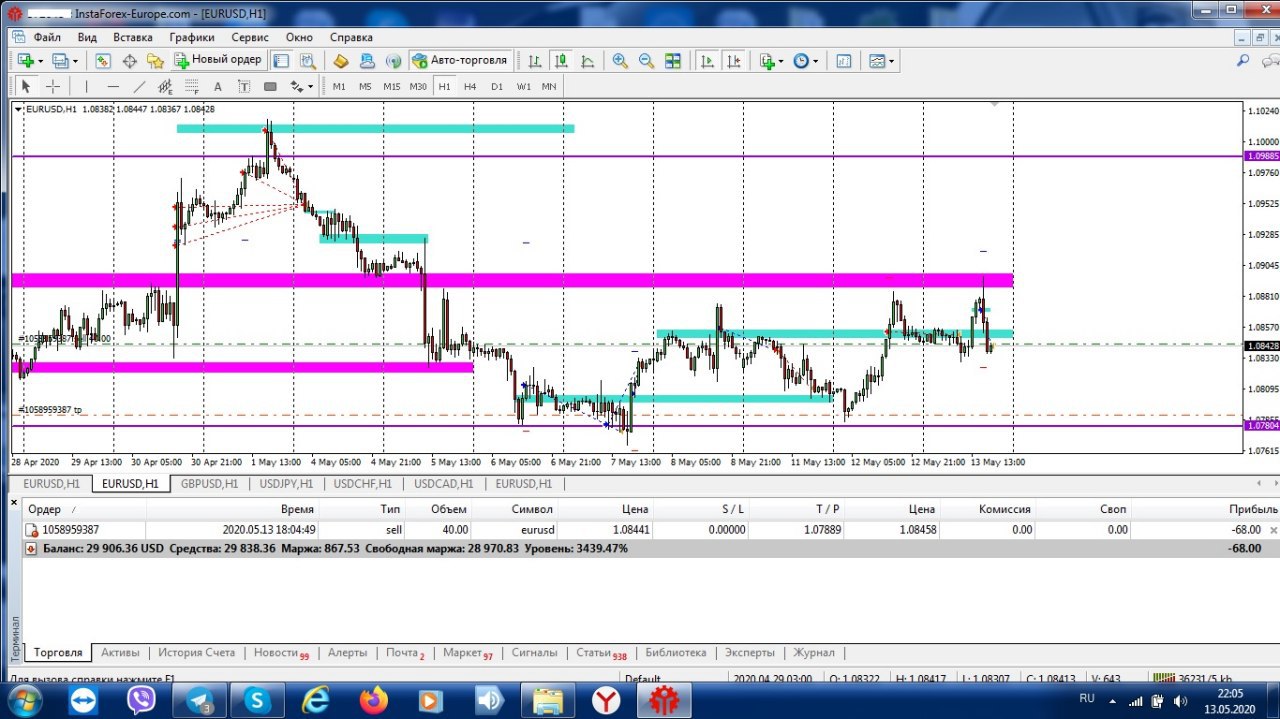This screenshot has width=1280, height=719.
Task: Select the text label 'T' tool
Action: pos(243,86)
